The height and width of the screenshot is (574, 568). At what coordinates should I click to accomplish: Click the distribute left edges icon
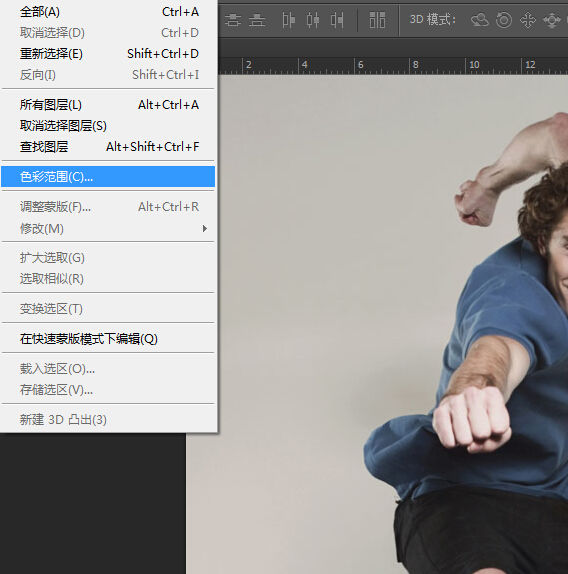coord(288,20)
